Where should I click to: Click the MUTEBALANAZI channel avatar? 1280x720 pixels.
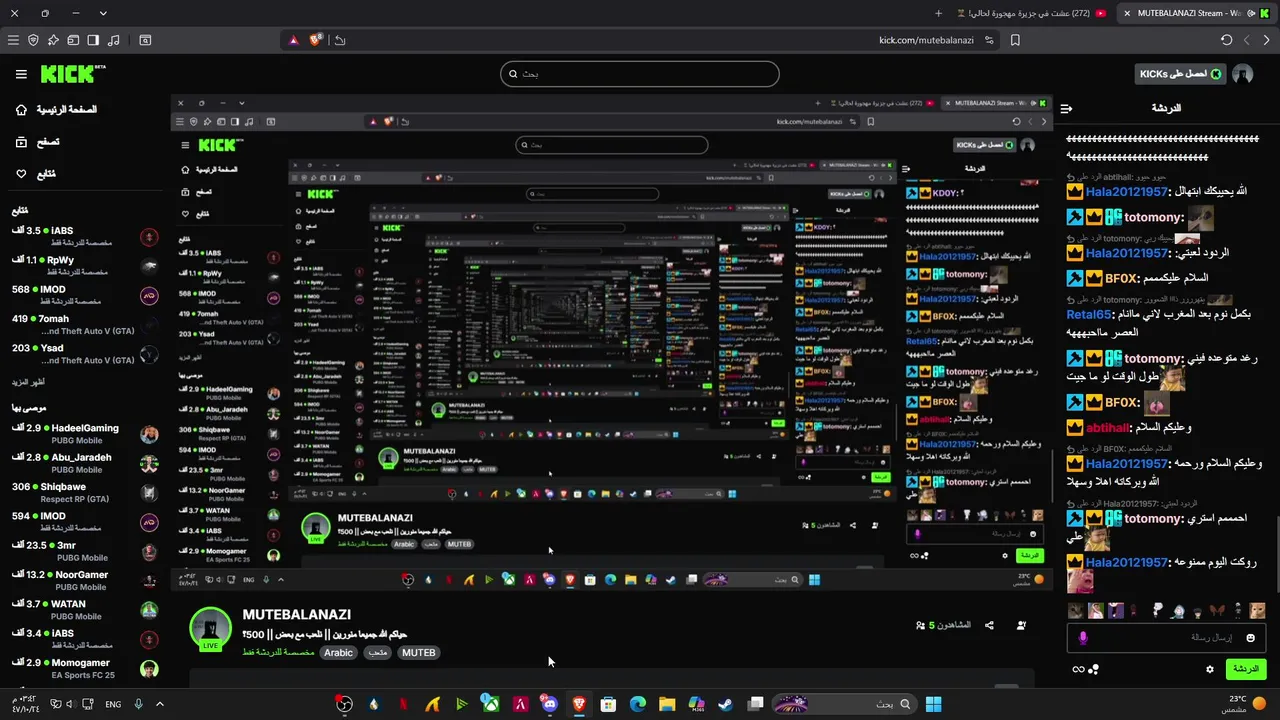(x=211, y=628)
